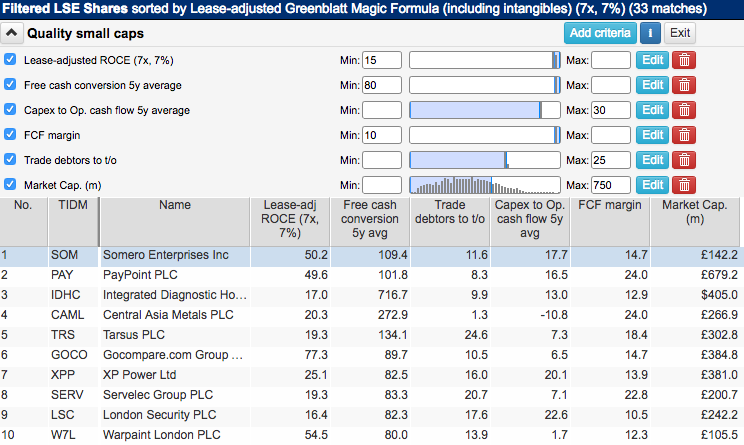Screen dimensions: 744x445
Task: Select the Central Asia Metals PLC row
Action: point(370,315)
